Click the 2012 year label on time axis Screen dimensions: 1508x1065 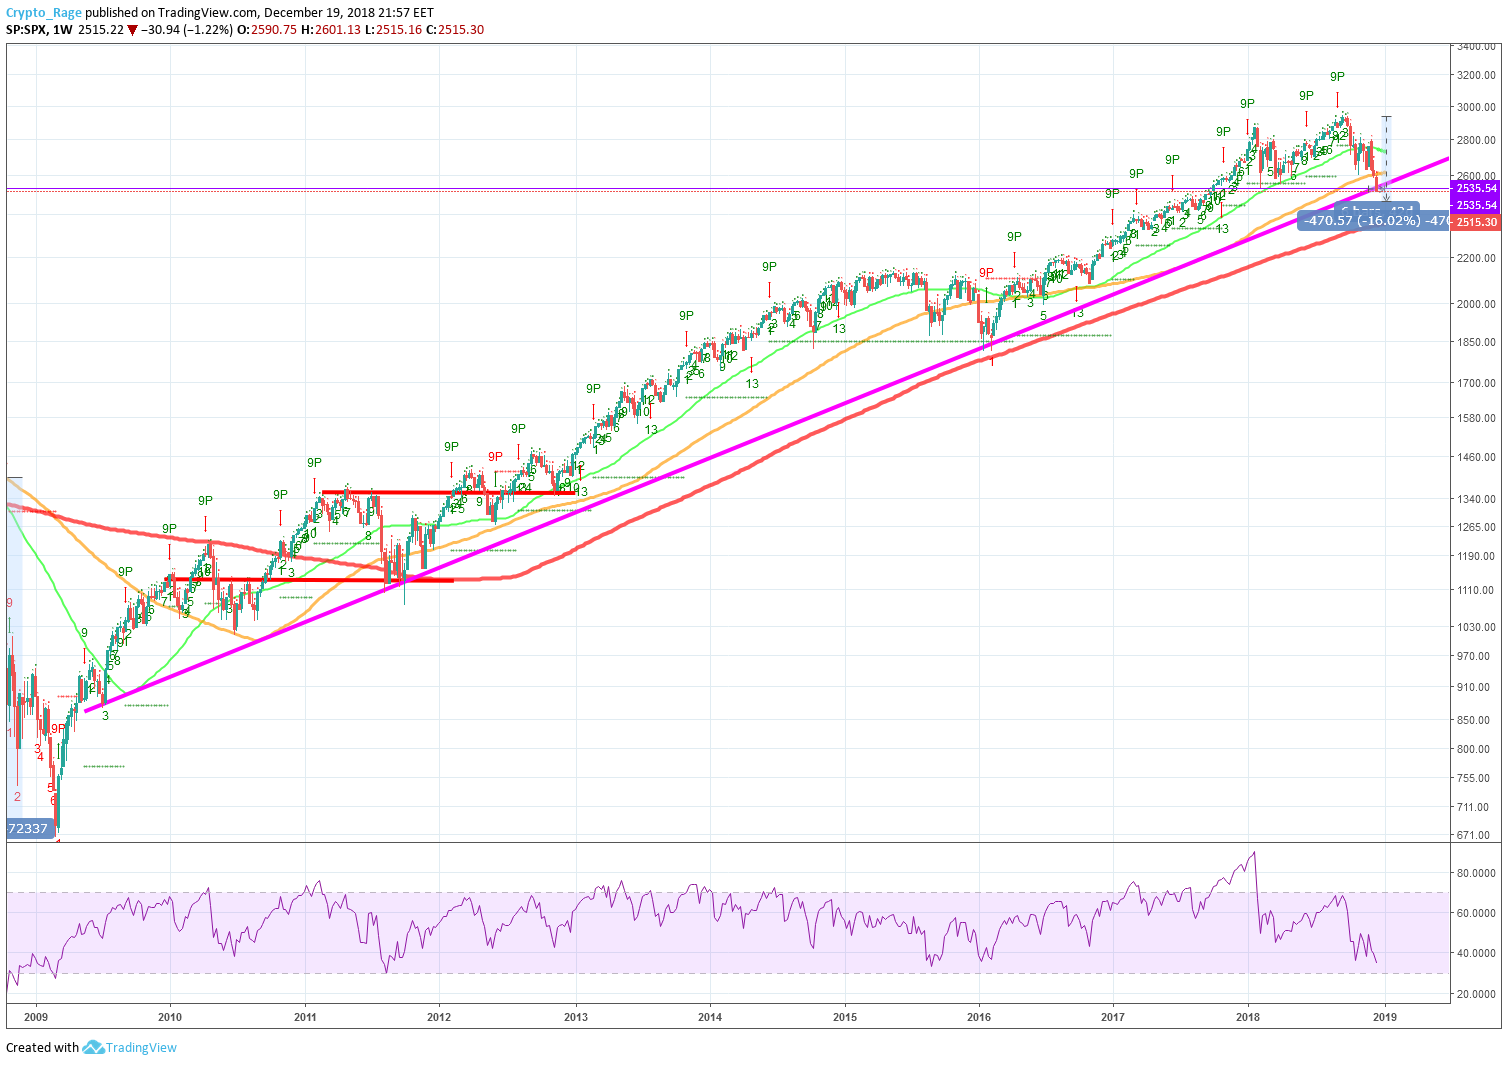tap(439, 1017)
